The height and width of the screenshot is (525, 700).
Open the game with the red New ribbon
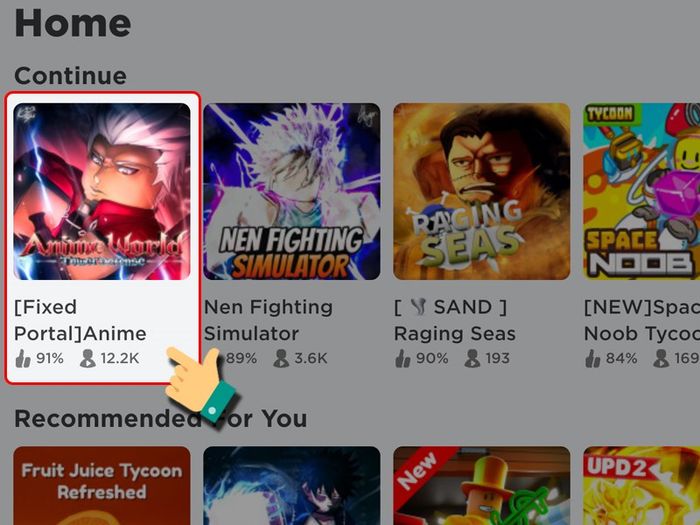(482, 486)
